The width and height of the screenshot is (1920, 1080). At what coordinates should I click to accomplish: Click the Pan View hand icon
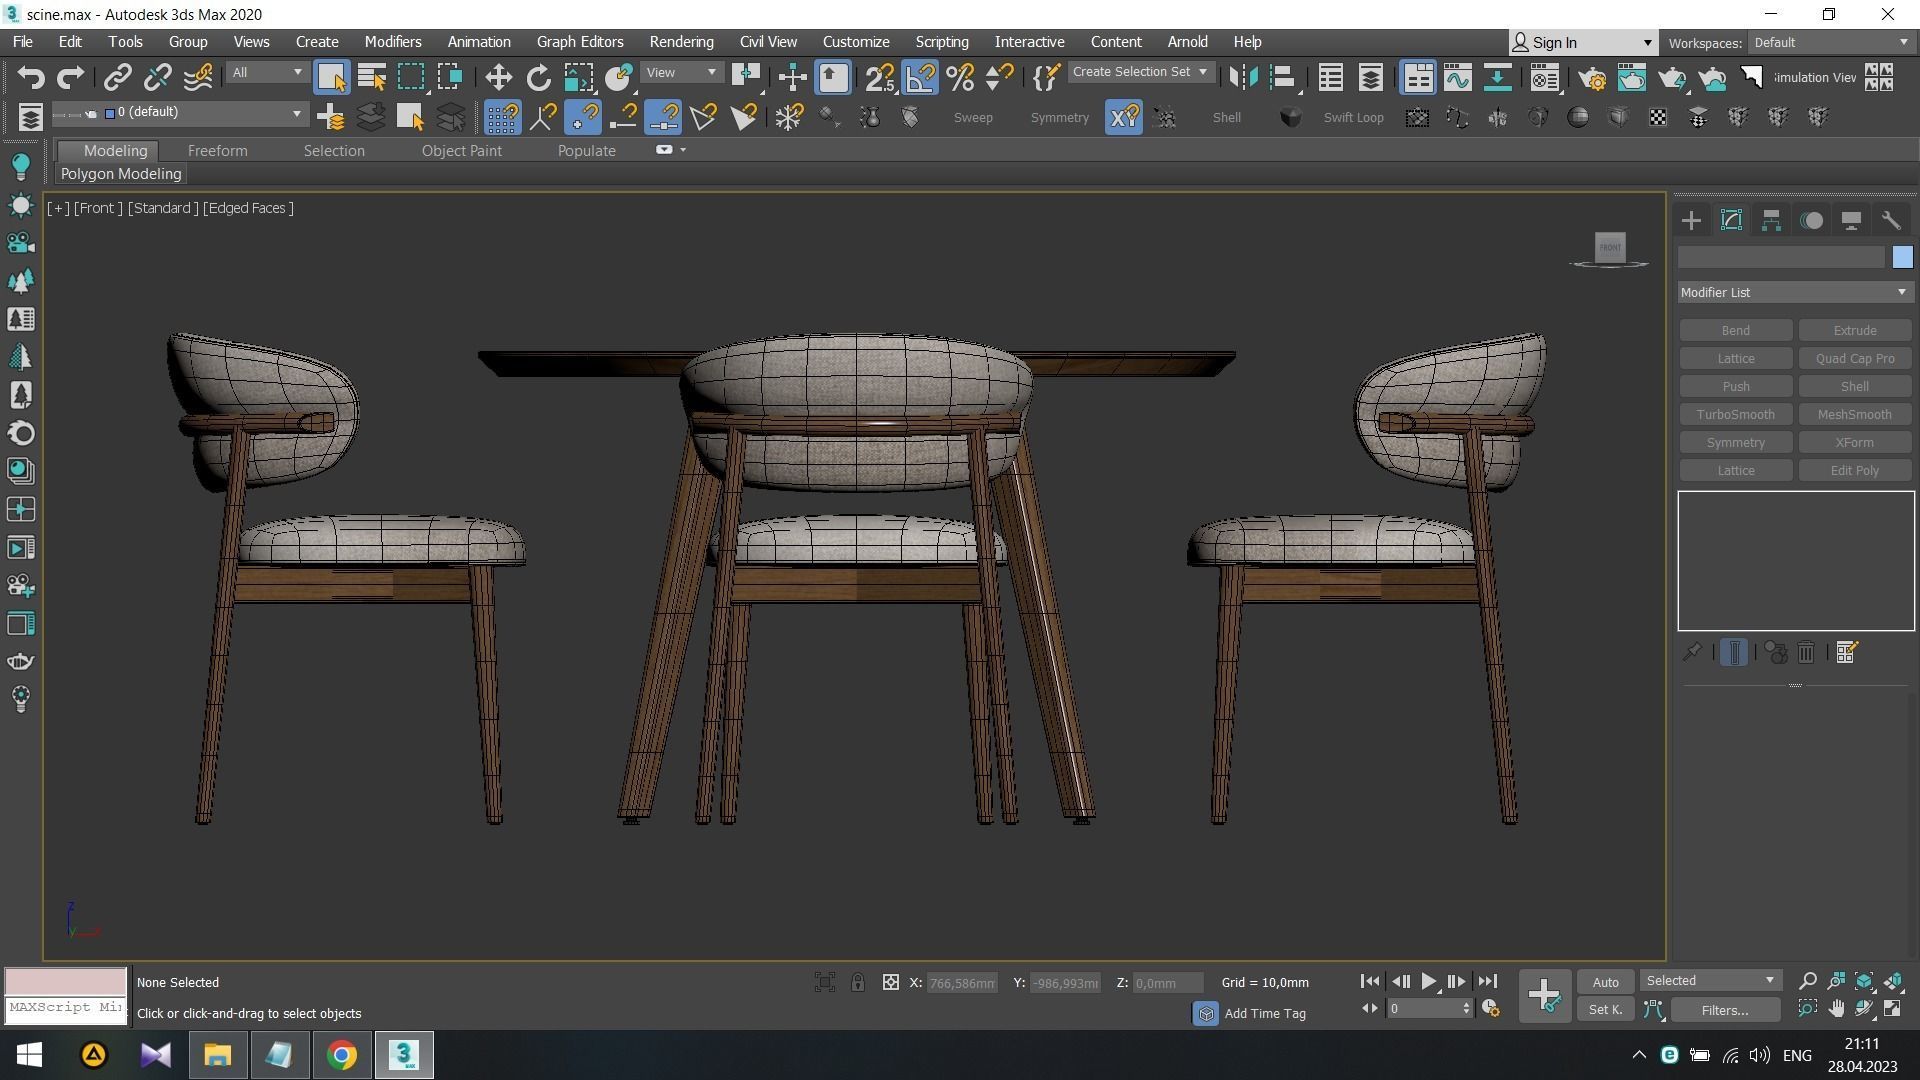(x=1836, y=1009)
